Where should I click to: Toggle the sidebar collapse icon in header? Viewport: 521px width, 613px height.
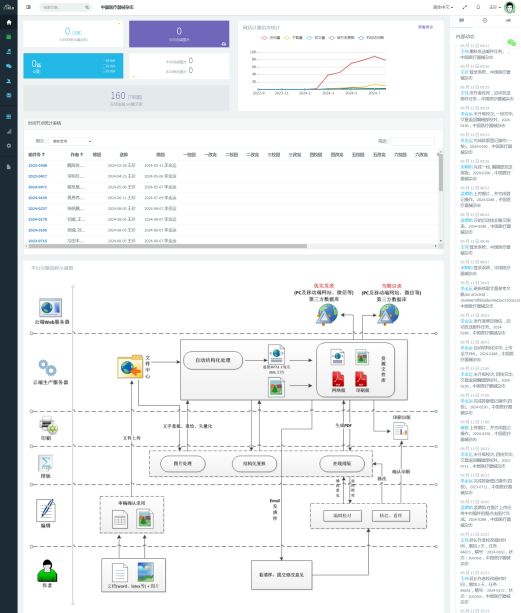29,7
